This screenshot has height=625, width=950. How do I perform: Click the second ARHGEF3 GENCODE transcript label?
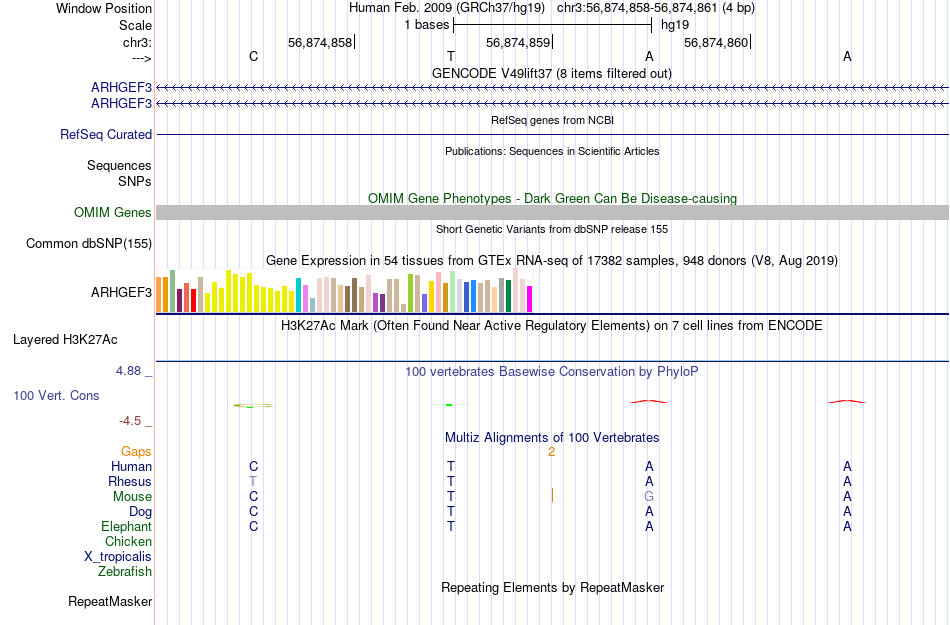121,104
